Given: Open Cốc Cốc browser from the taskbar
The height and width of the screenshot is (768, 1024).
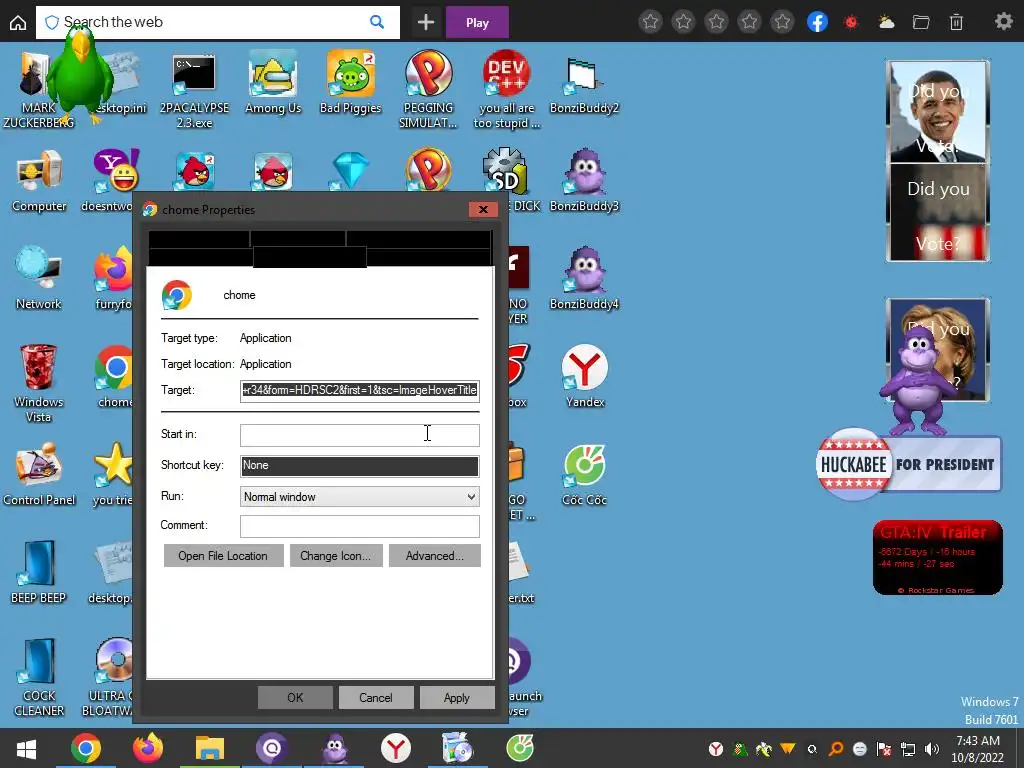Looking at the screenshot, I should [520, 748].
